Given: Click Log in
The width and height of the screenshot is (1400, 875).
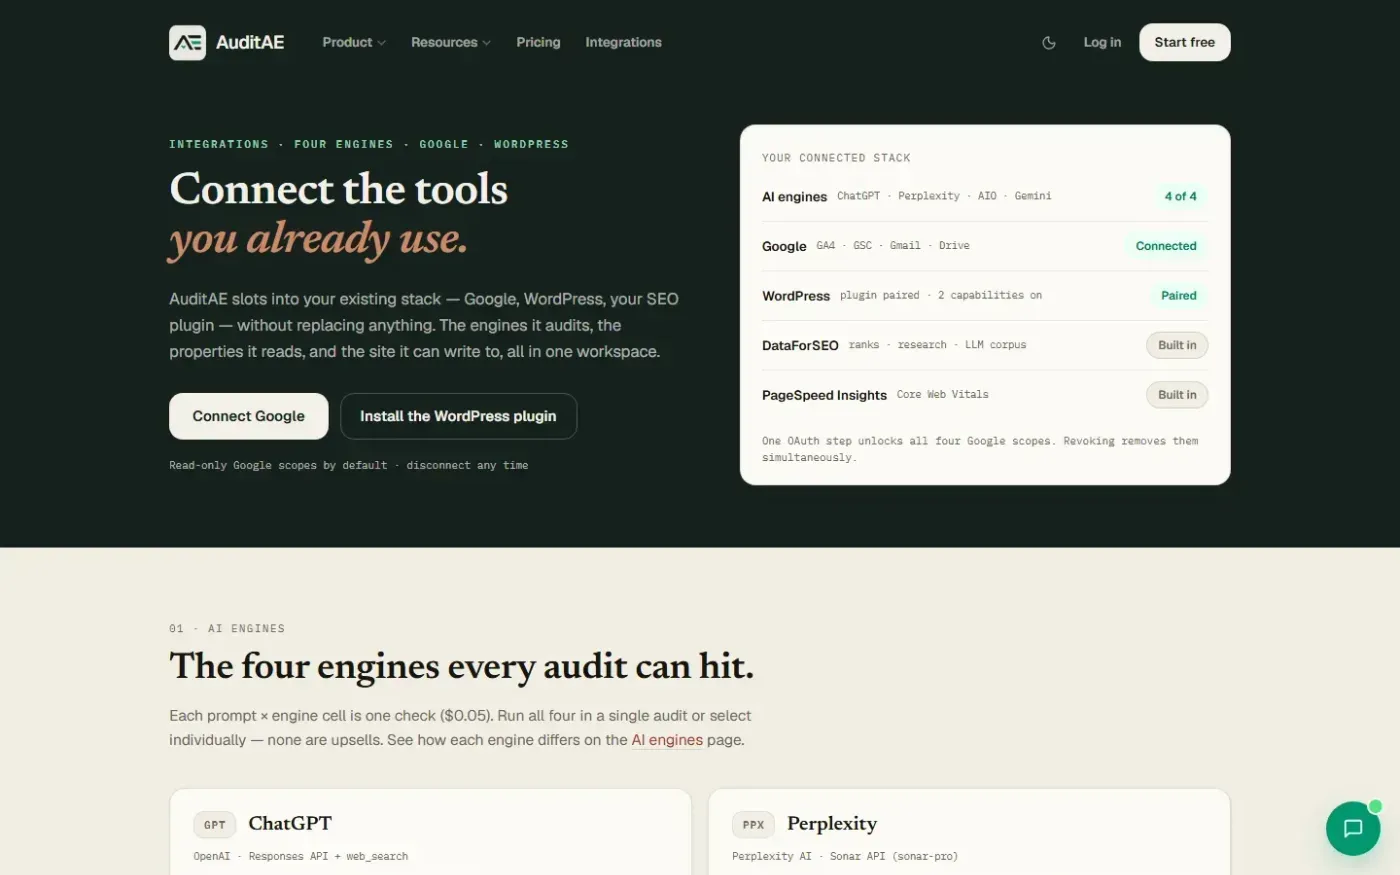Looking at the screenshot, I should coord(1102,42).
